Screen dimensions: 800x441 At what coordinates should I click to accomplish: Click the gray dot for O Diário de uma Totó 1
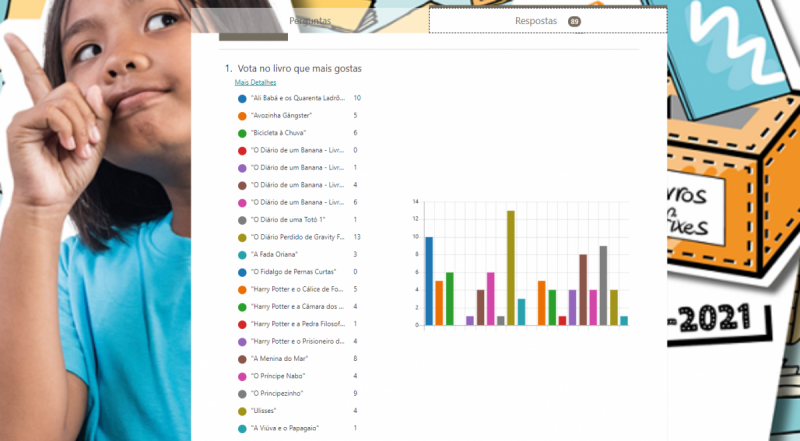point(241,220)
